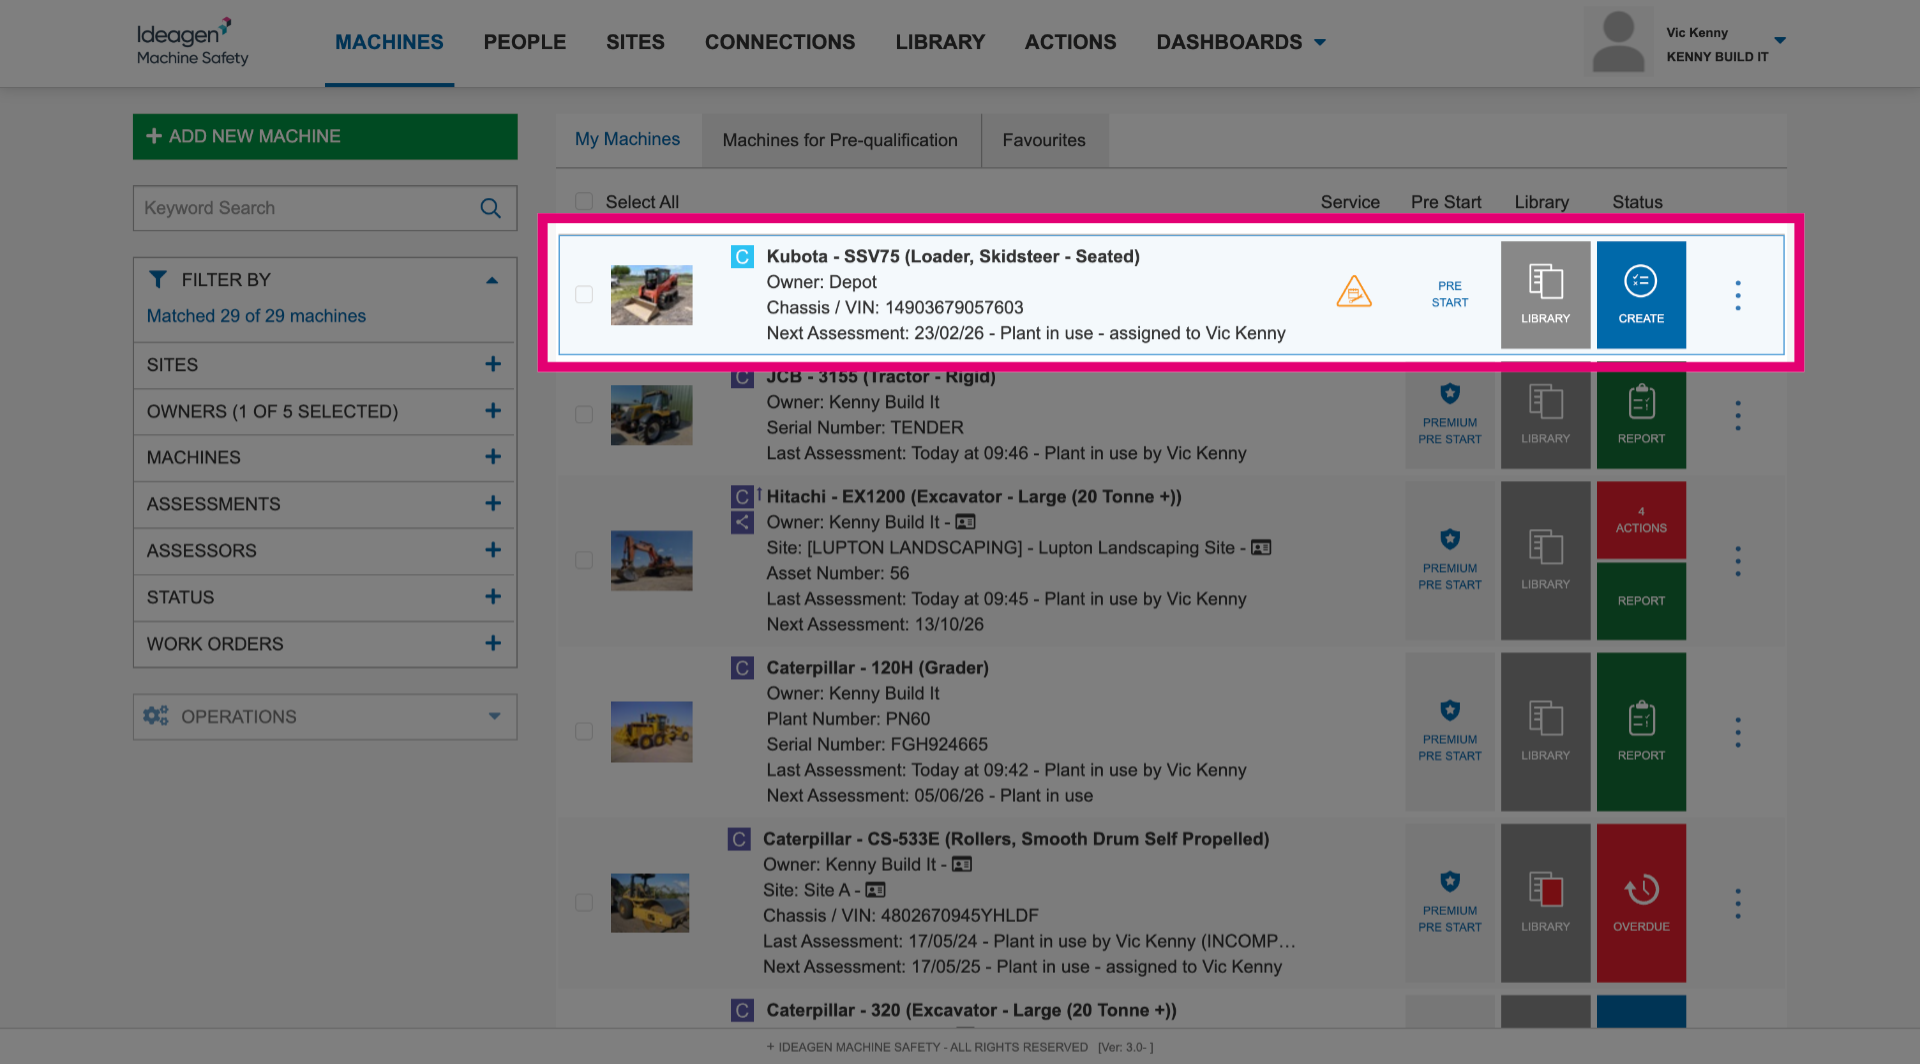This screenshot has height=1064, width=1920.
Task: Click the blue Create status tile for Kubota
Action: pyautogui.click(x=1641, y=295)
